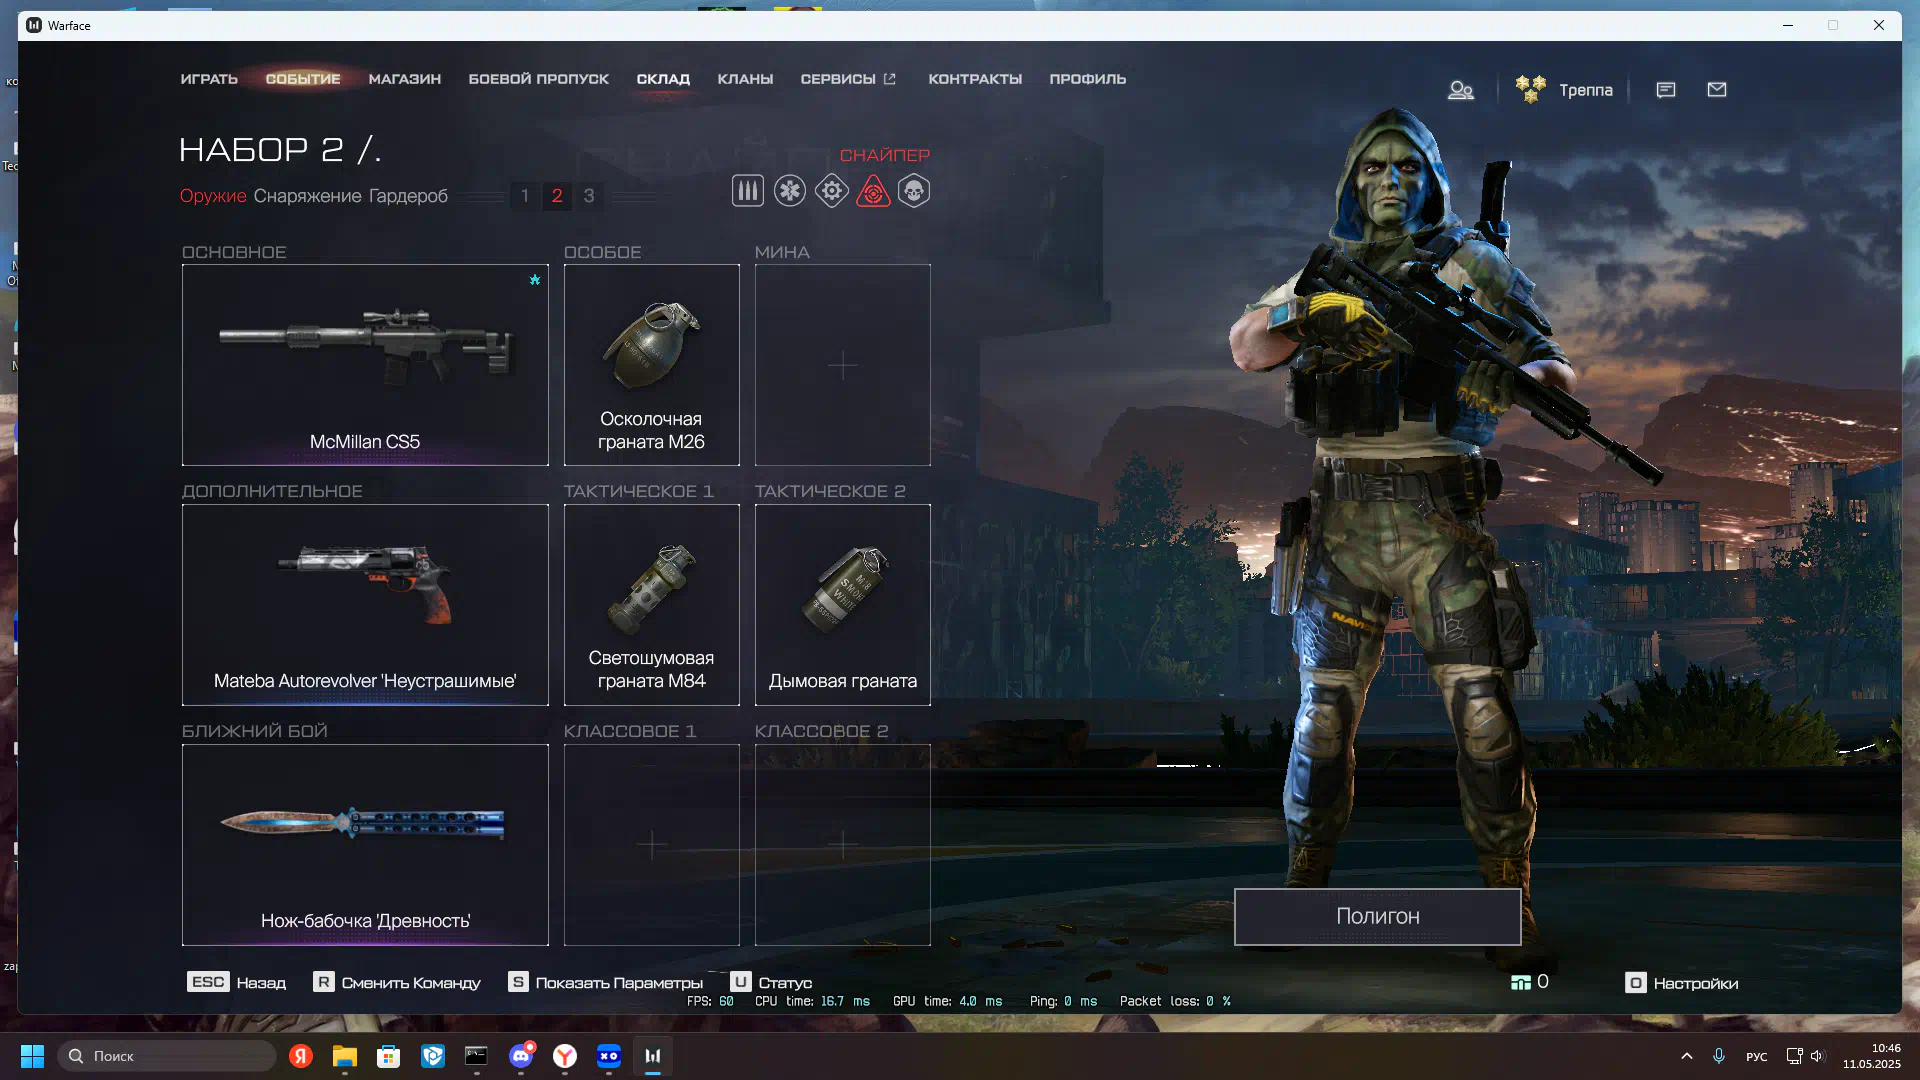Viewport: 1920px width, 1080px height.
Task: Select loadout set 1
Action: point(525,196)
